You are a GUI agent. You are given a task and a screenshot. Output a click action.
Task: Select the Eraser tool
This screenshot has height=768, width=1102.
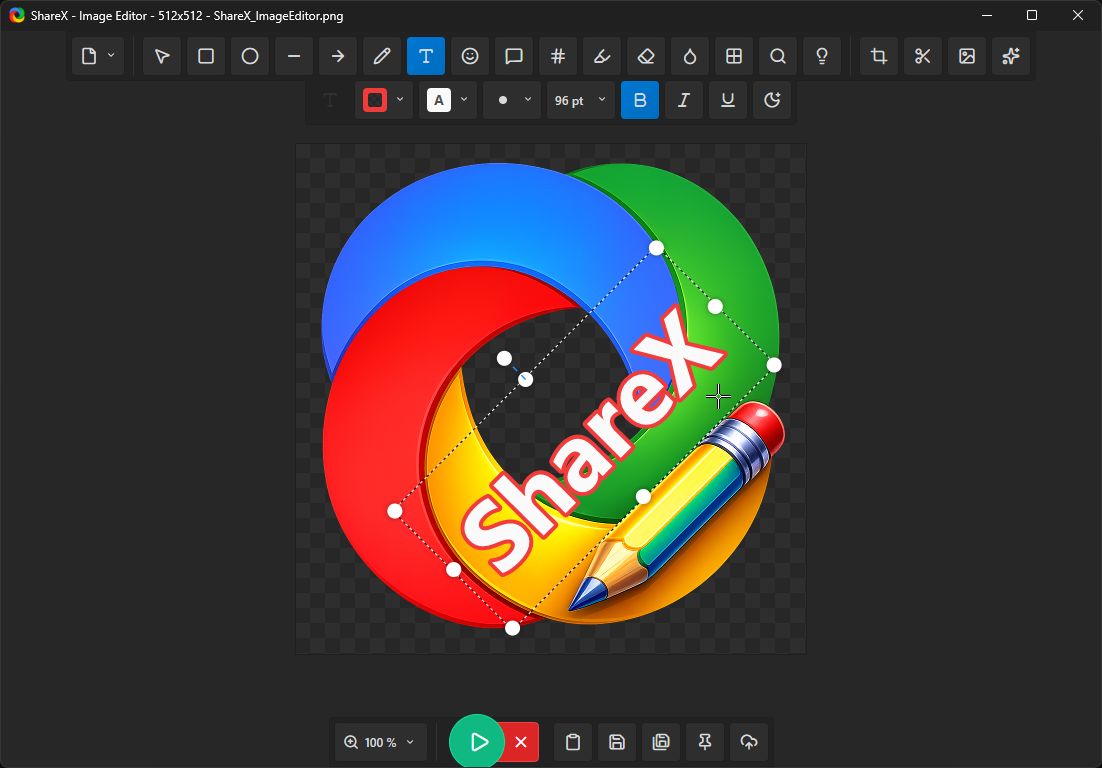[646, 56]
